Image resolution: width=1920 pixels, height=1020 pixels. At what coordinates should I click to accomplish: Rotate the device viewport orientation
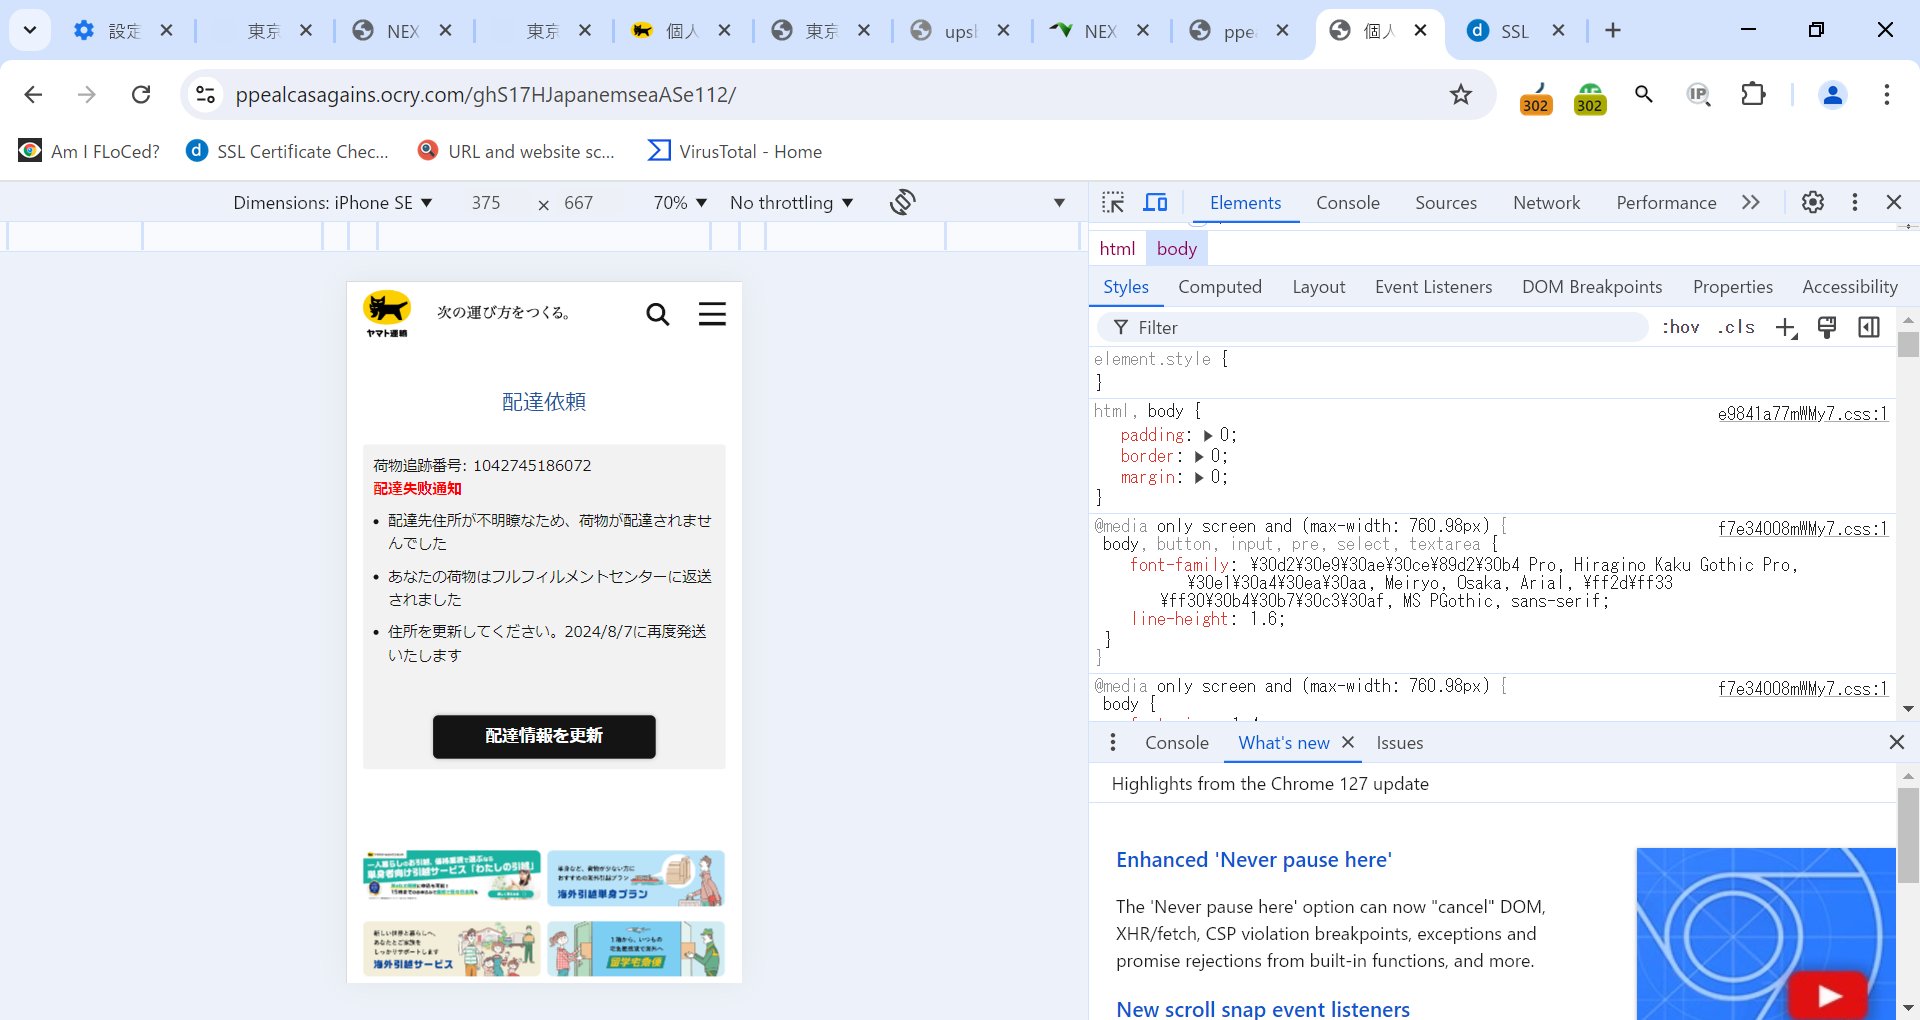point(902,202)
